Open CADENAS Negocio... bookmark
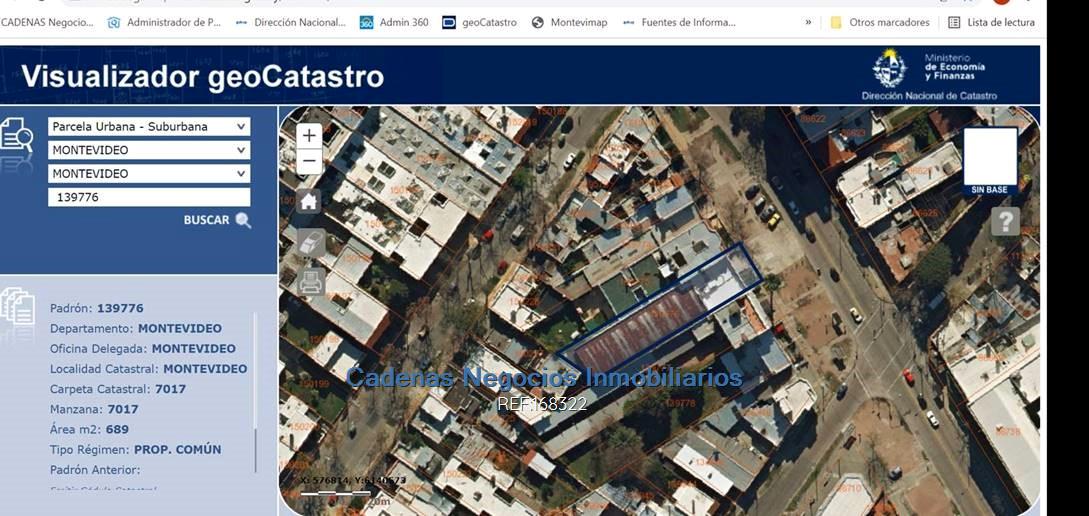The image size is (1089, 516). [47, 22]
